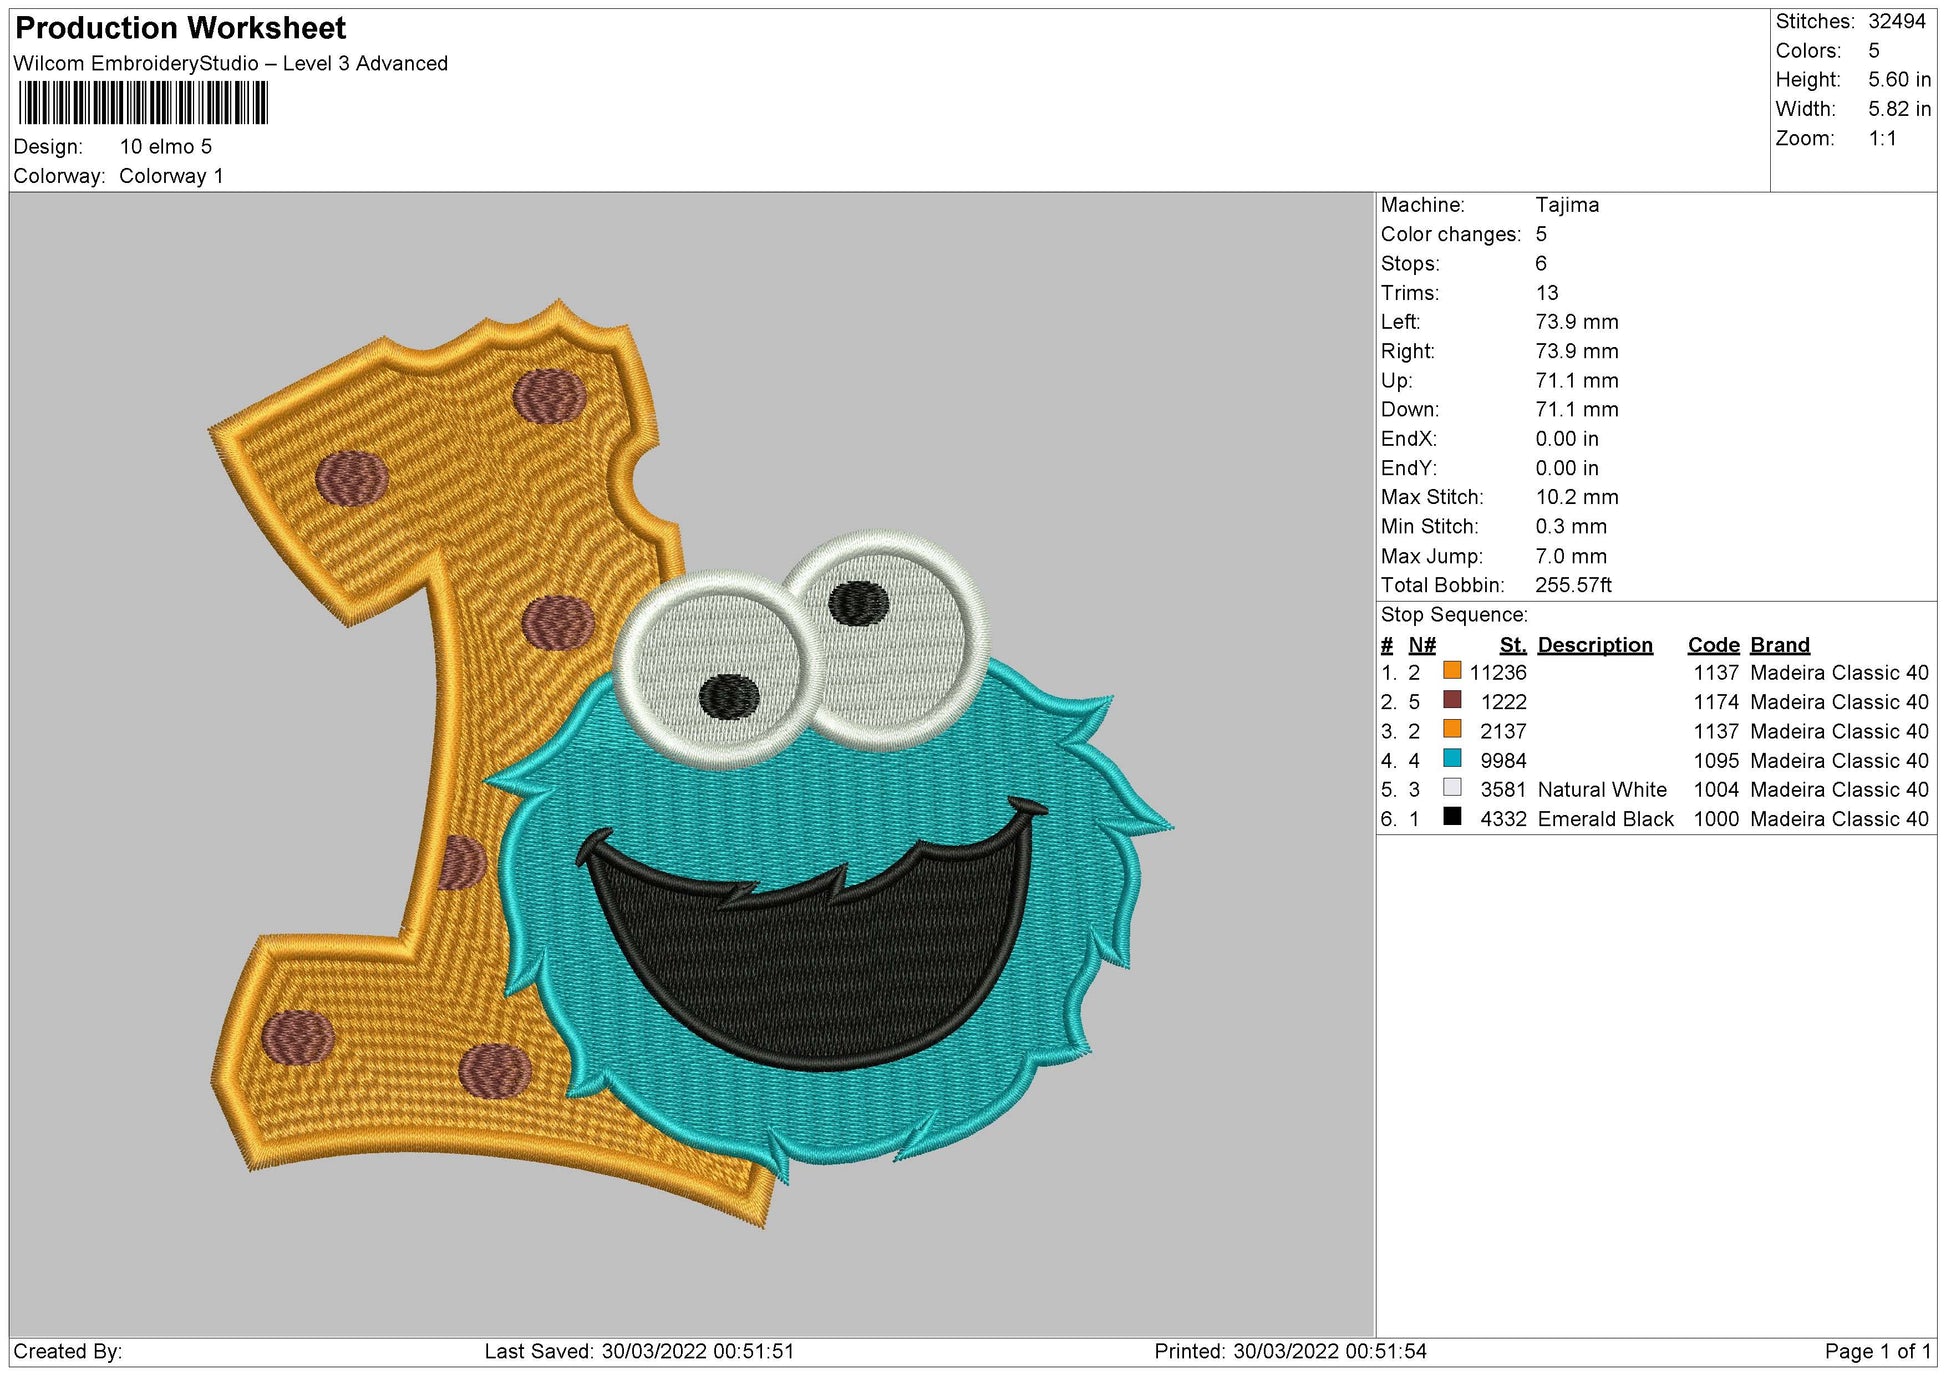The width and height of the screenshot is (1946, 1375).
Task: Click the orange swatch in stop row 1
Action: tap(1452, 671)
